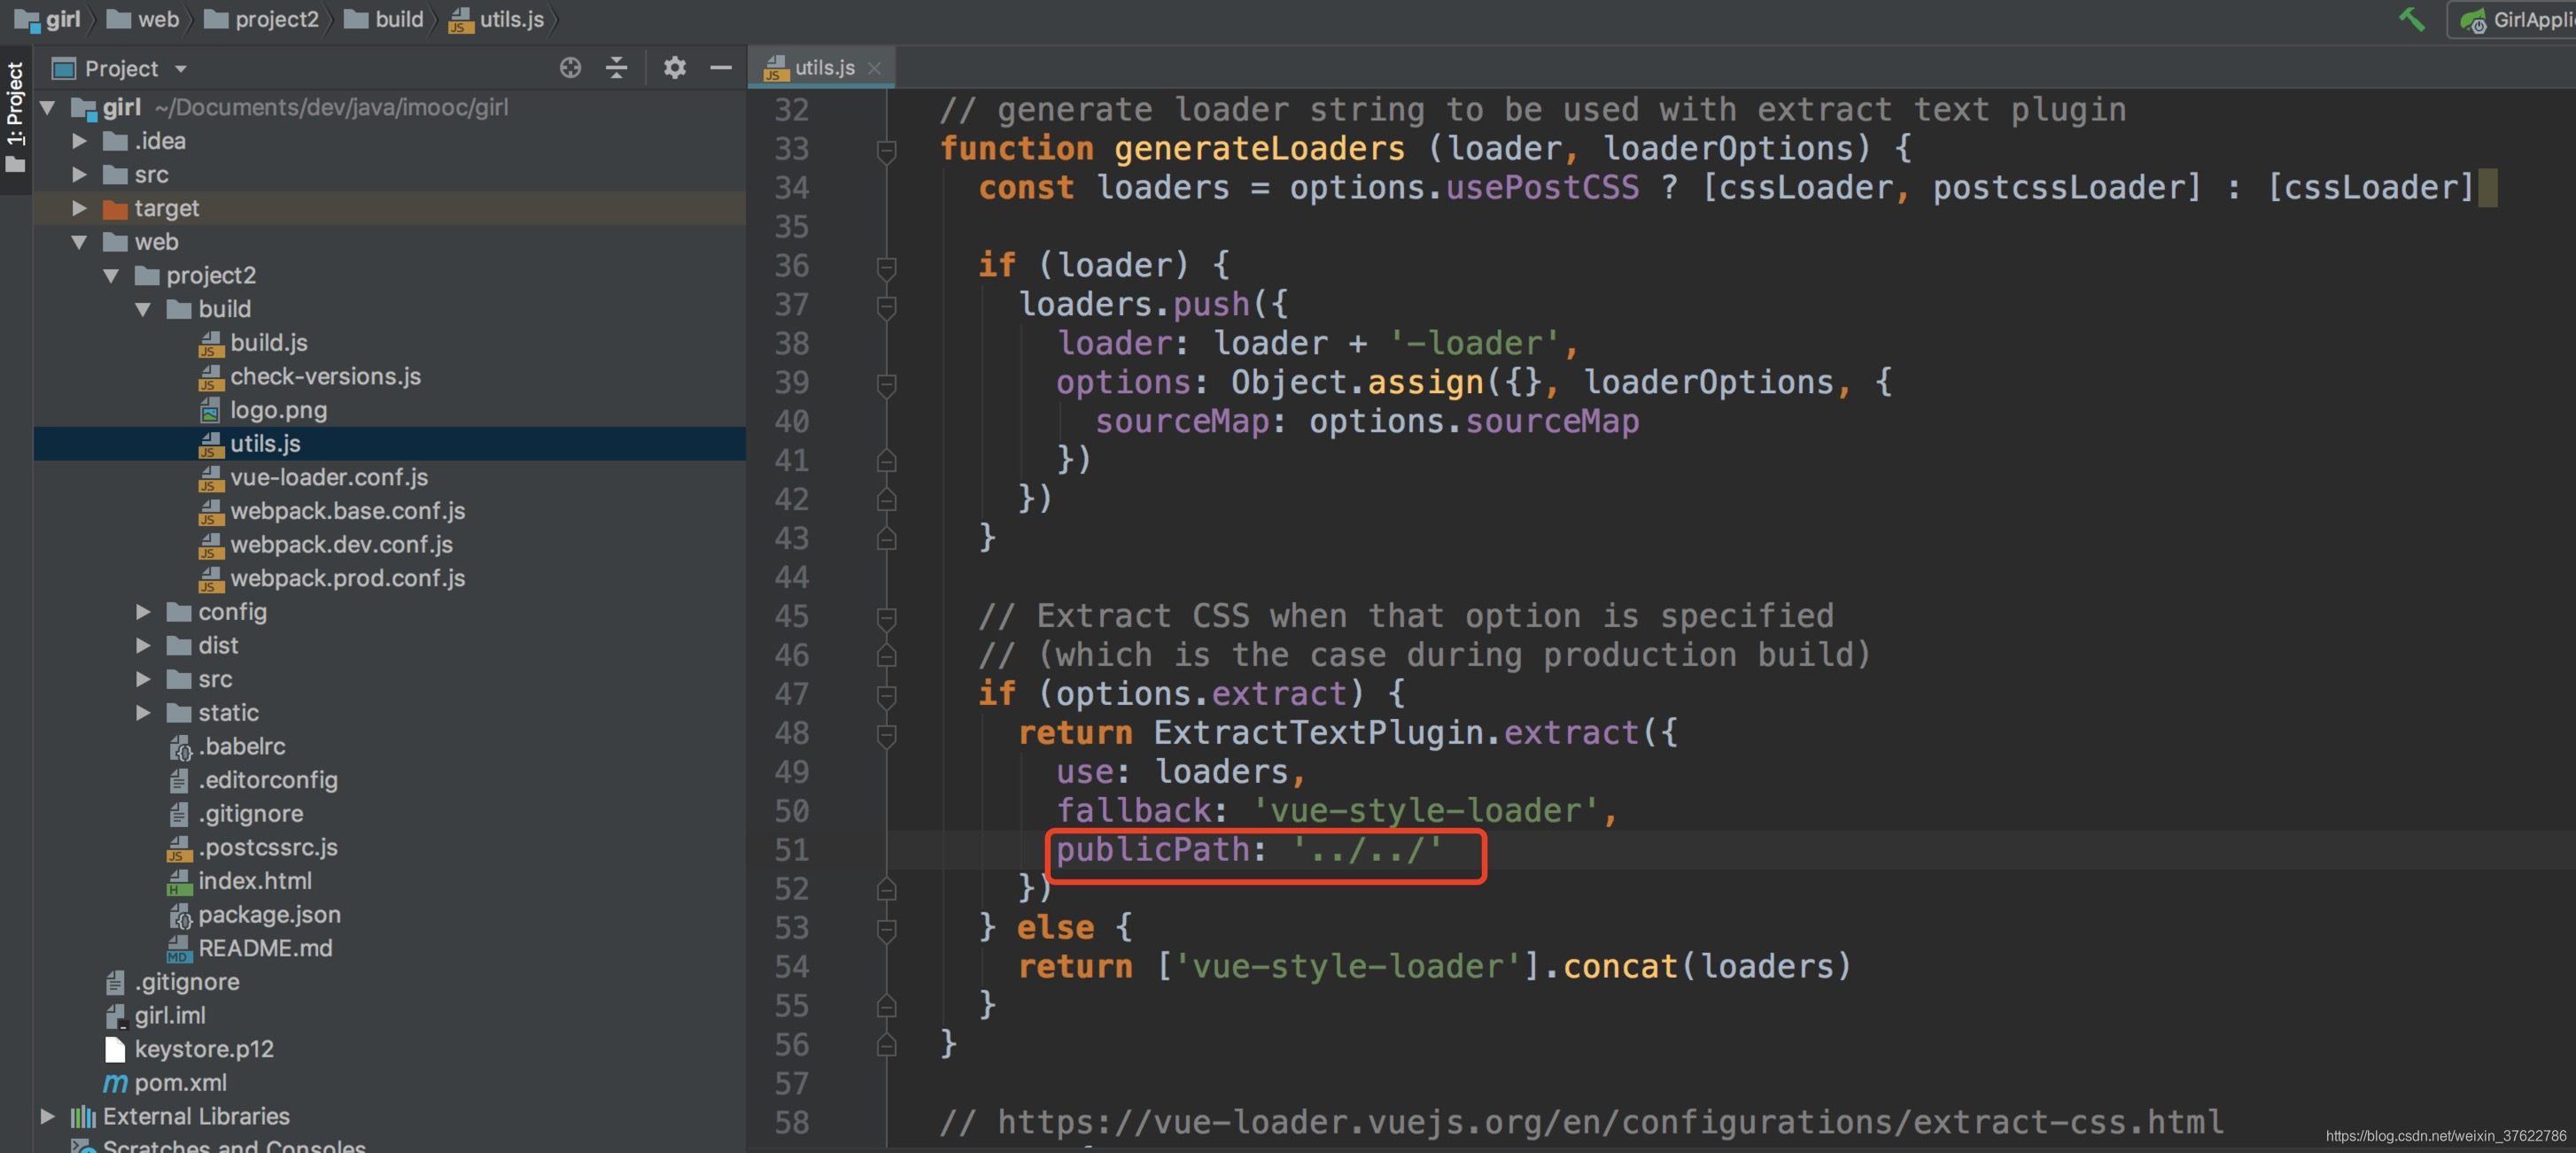2576x1153 pixels.
Task: Select .editorconfig file icon
Action: 179,780
